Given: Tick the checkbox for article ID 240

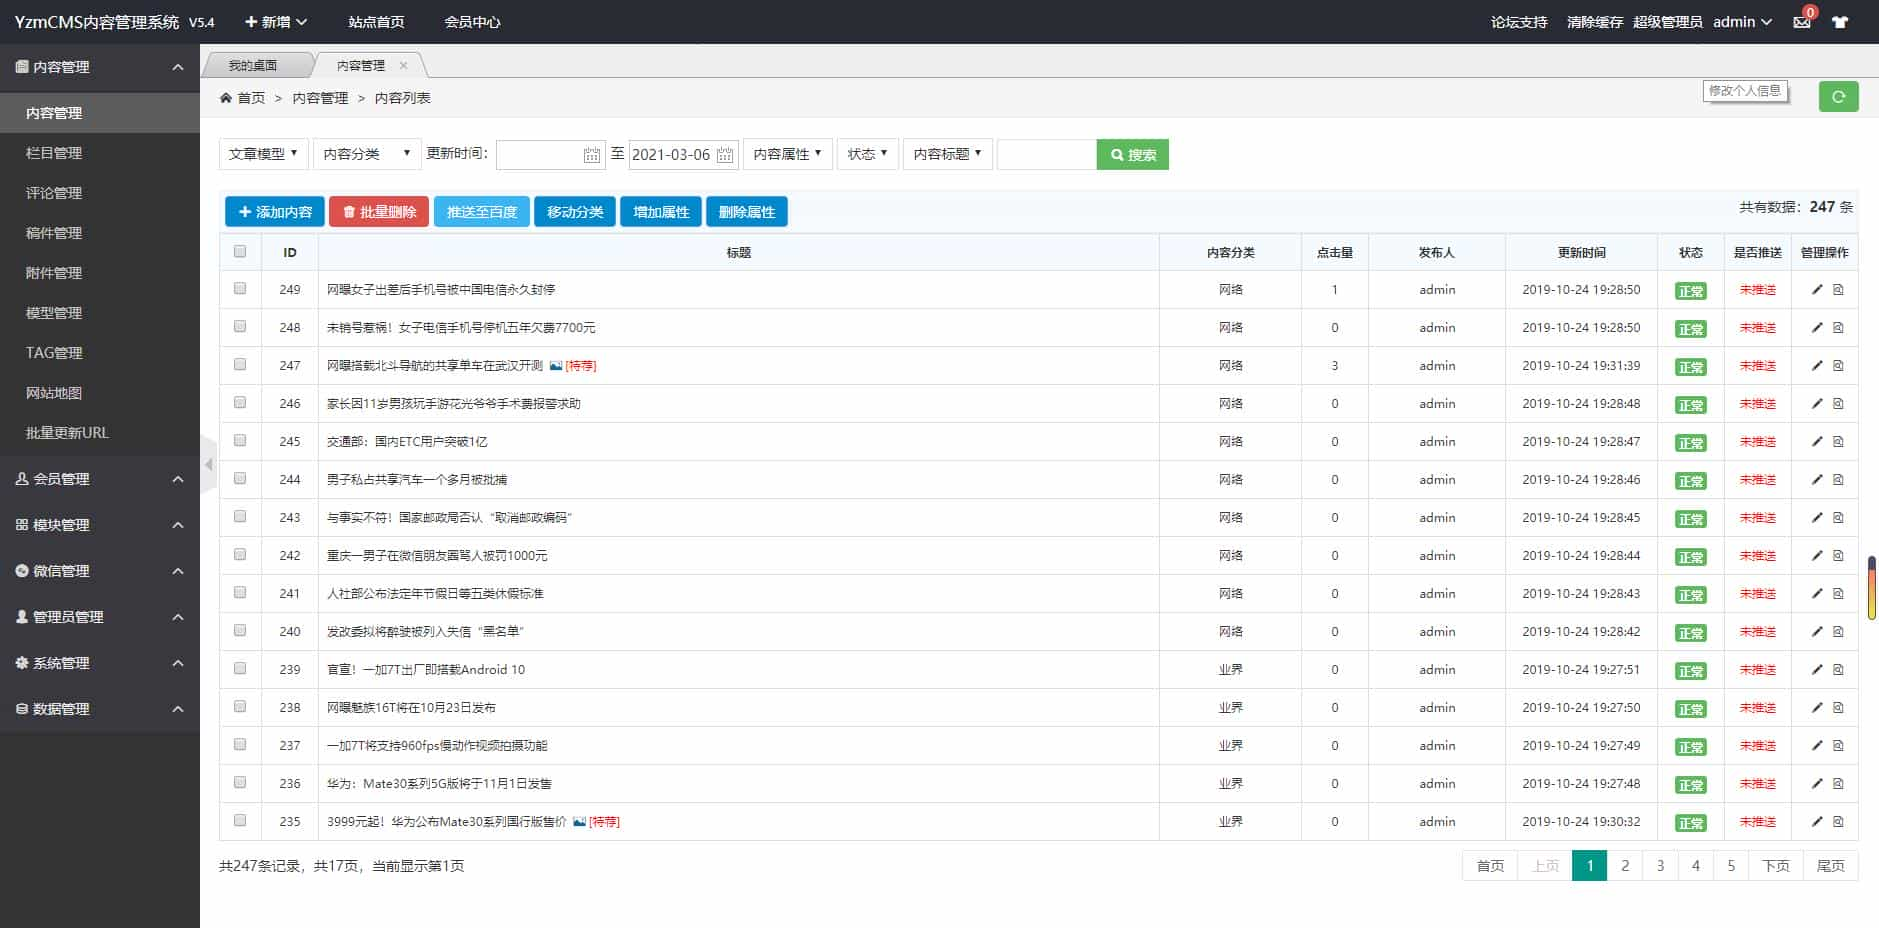Looking at the screenshot, I should (240, 630).
